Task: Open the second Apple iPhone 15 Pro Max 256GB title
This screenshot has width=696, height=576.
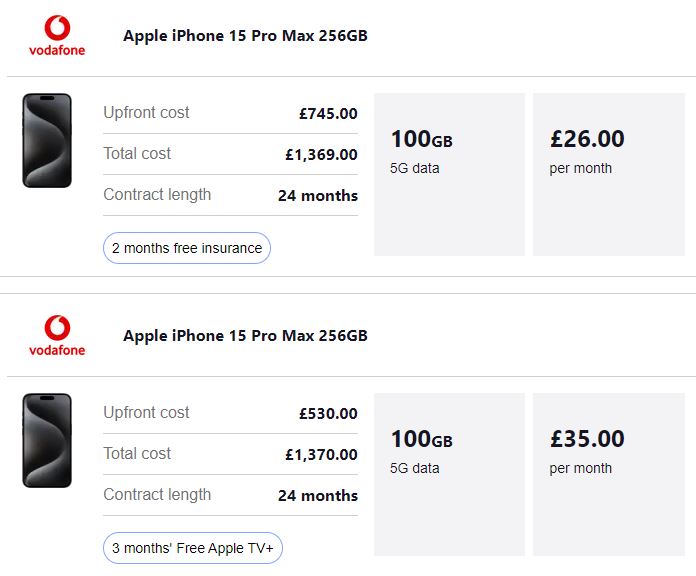Action: (x=245, y=335)
